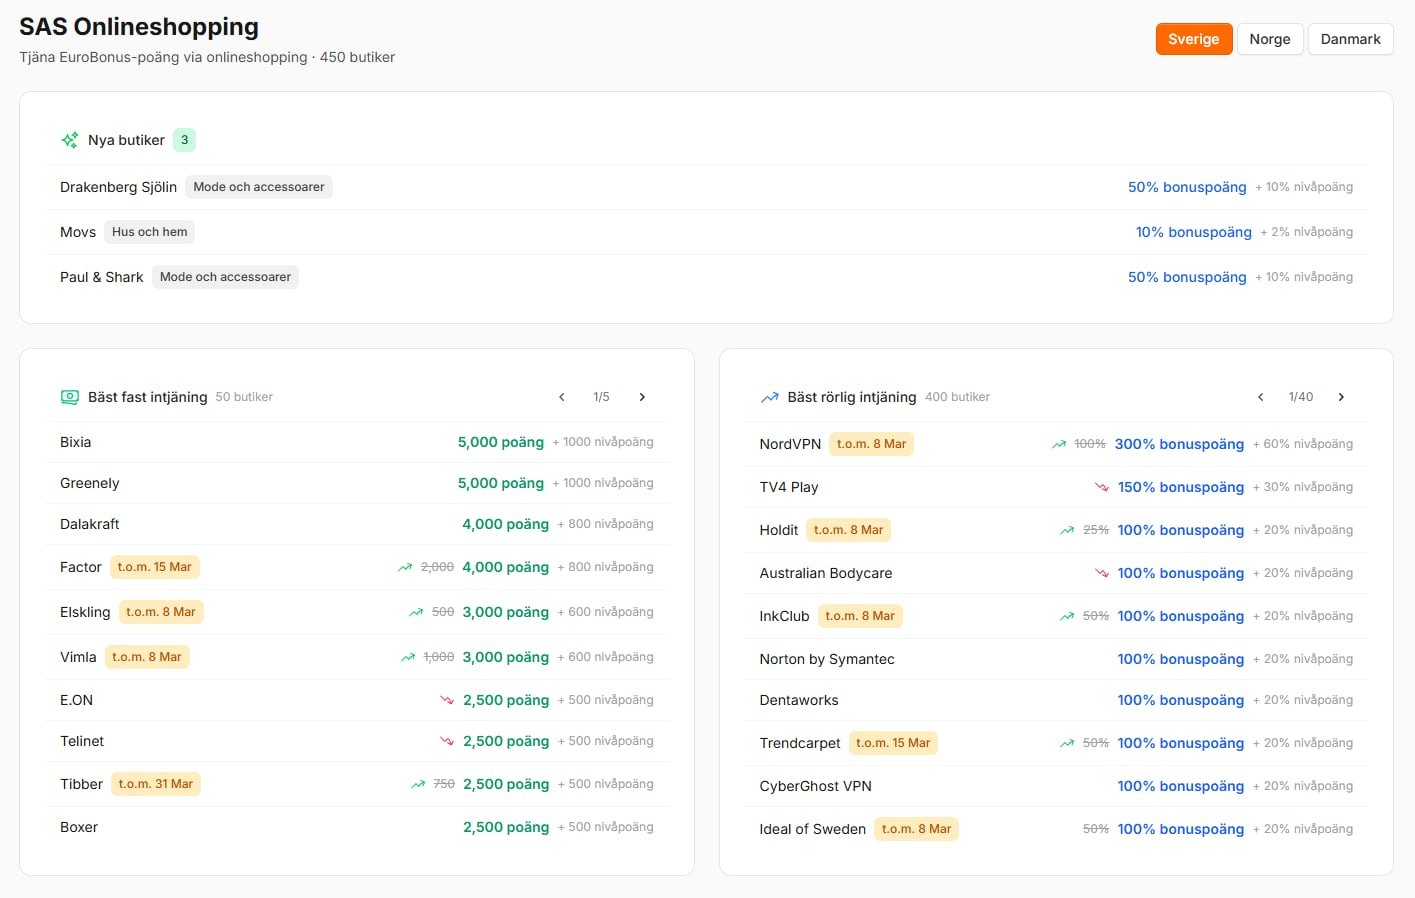Screen dimensions: 1415x898
Task: Click the red down-trend icon on the TV4 Play row
Action: [1101, 487]
